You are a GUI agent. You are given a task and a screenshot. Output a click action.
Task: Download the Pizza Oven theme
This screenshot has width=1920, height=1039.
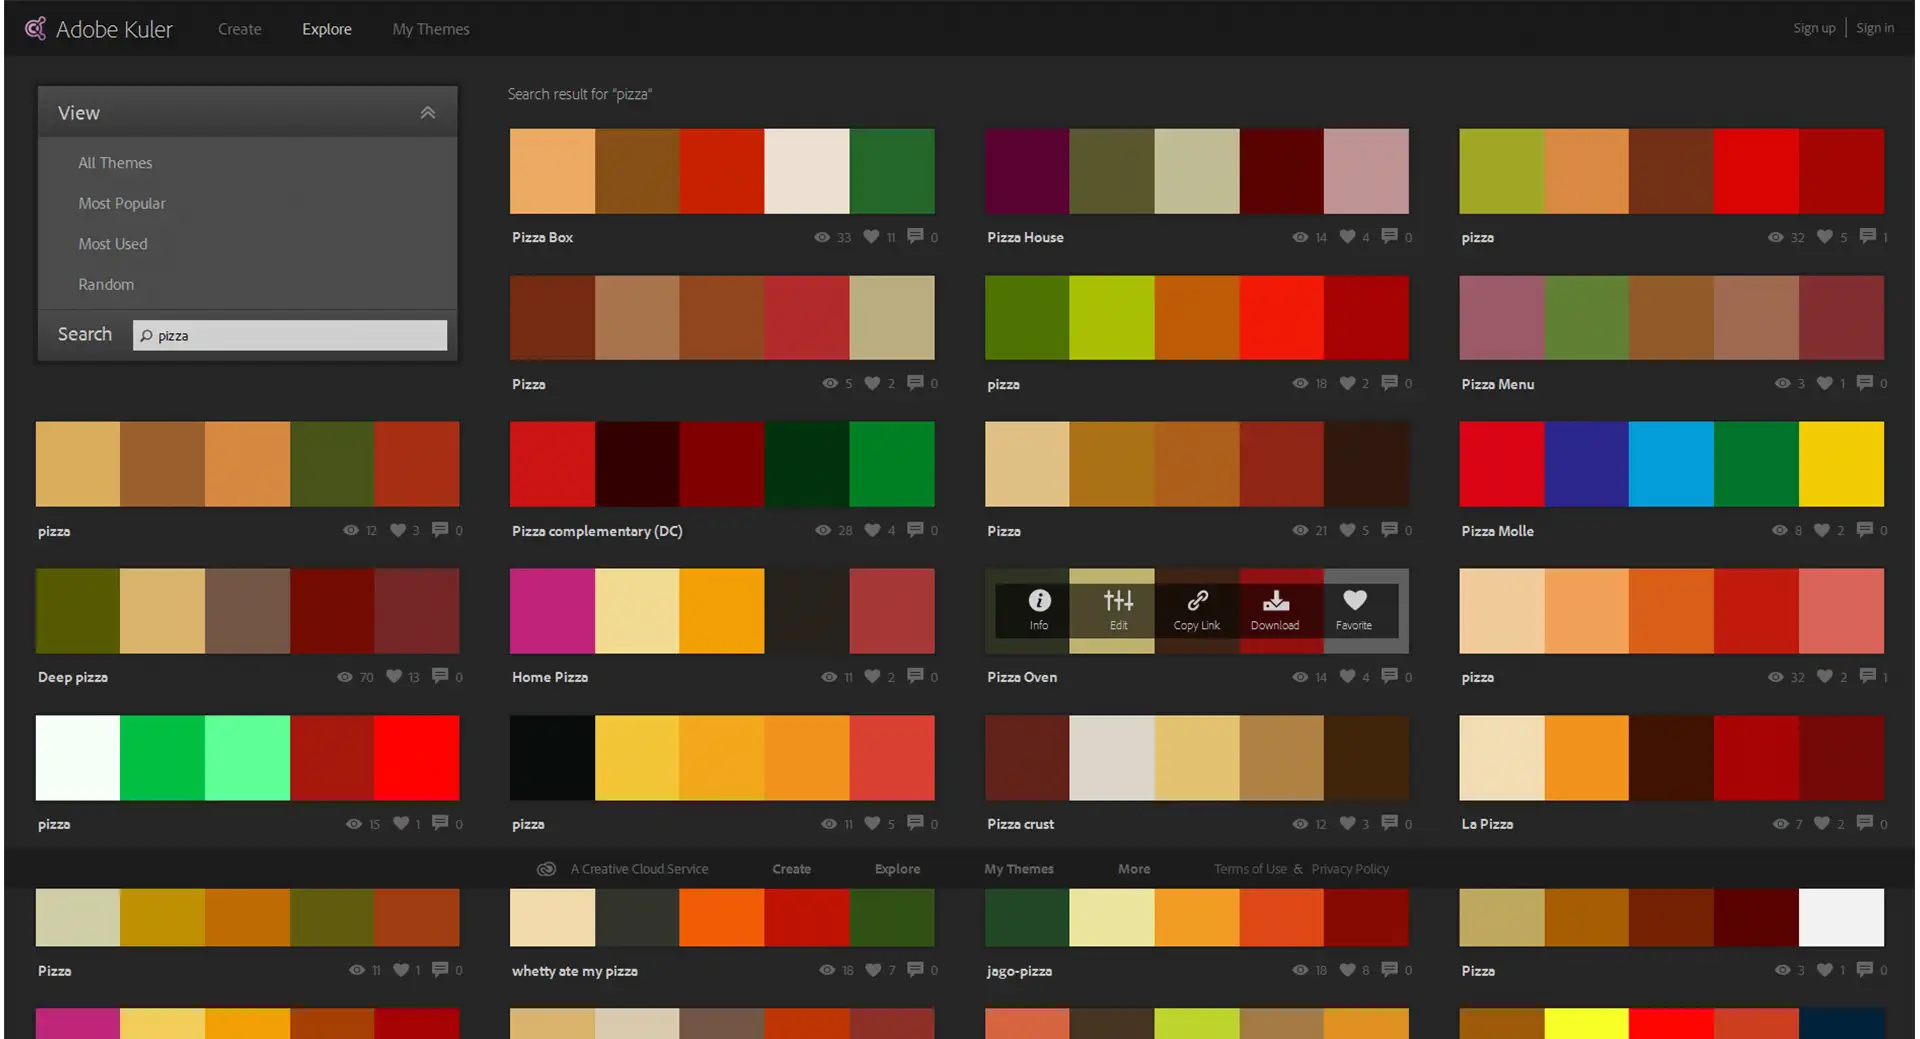(1275, 601)
